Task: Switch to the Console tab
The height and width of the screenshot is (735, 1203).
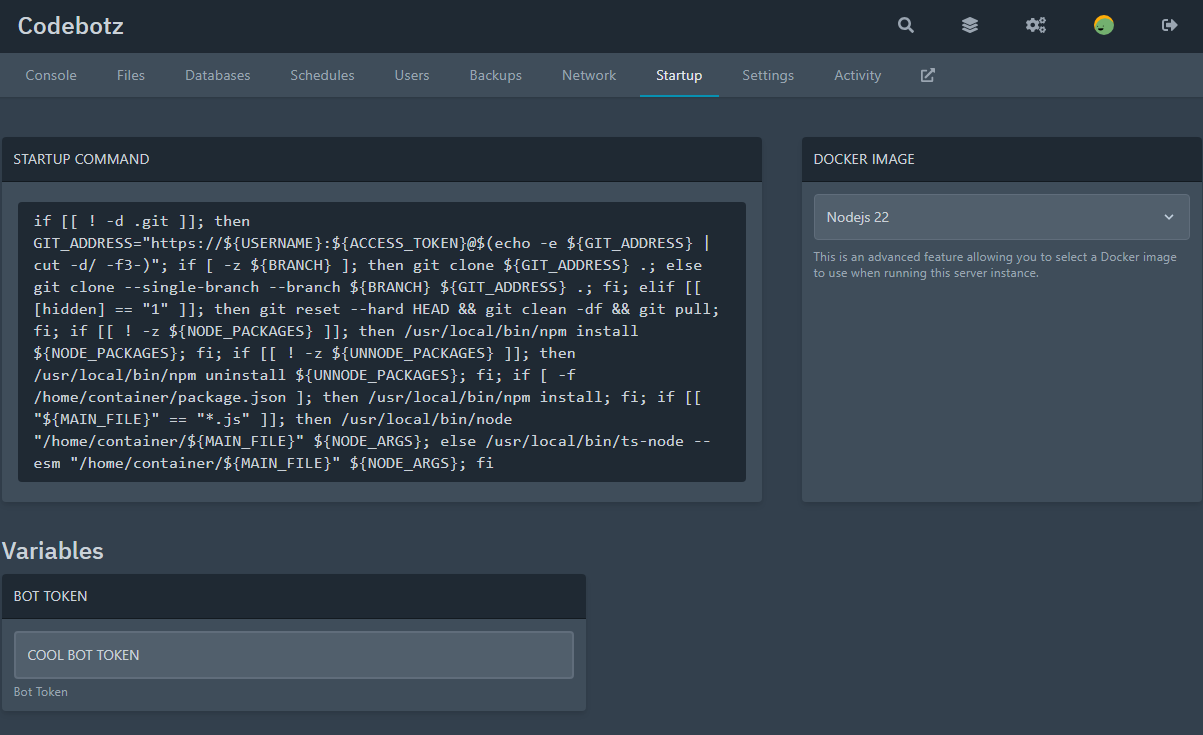Action: pos(51,75)
